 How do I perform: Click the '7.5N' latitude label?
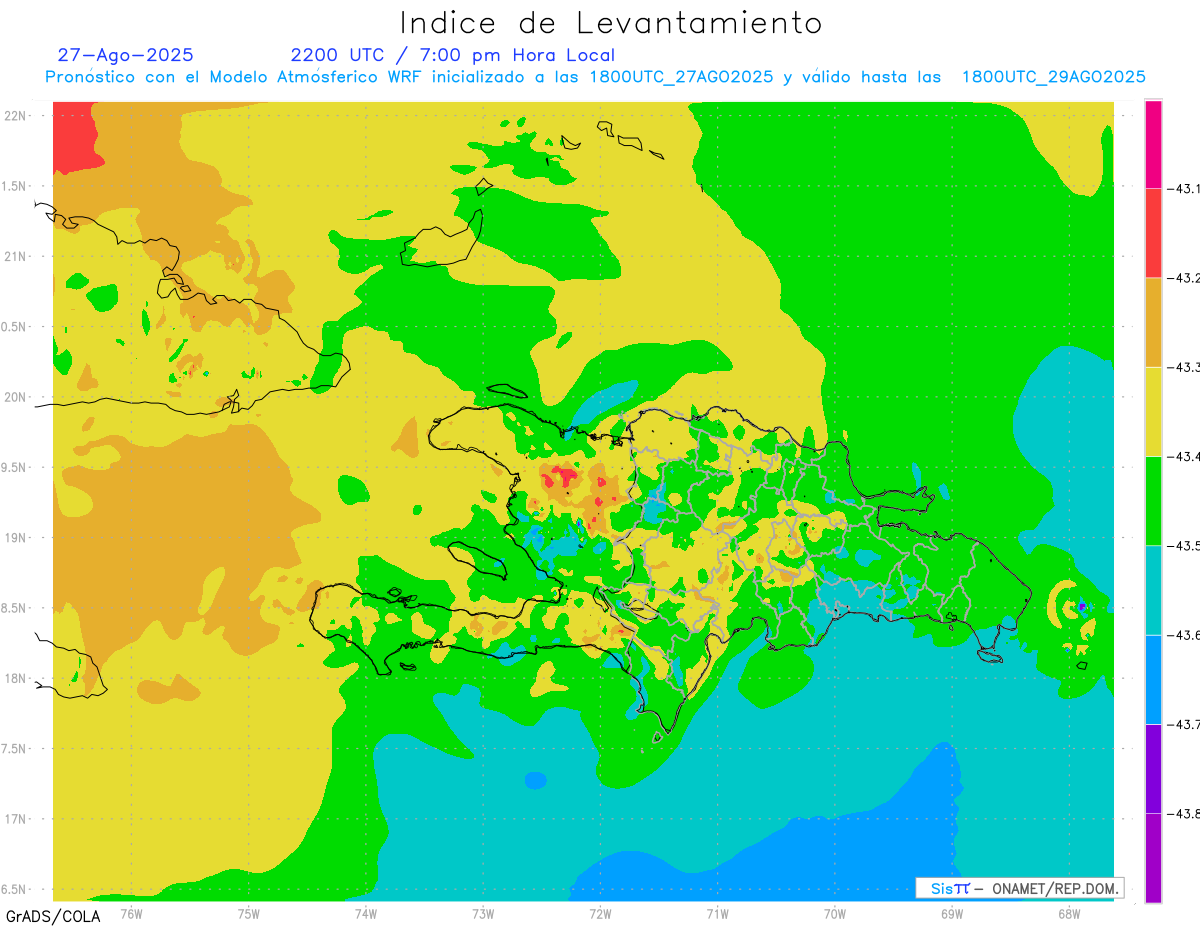click(14, 749)
